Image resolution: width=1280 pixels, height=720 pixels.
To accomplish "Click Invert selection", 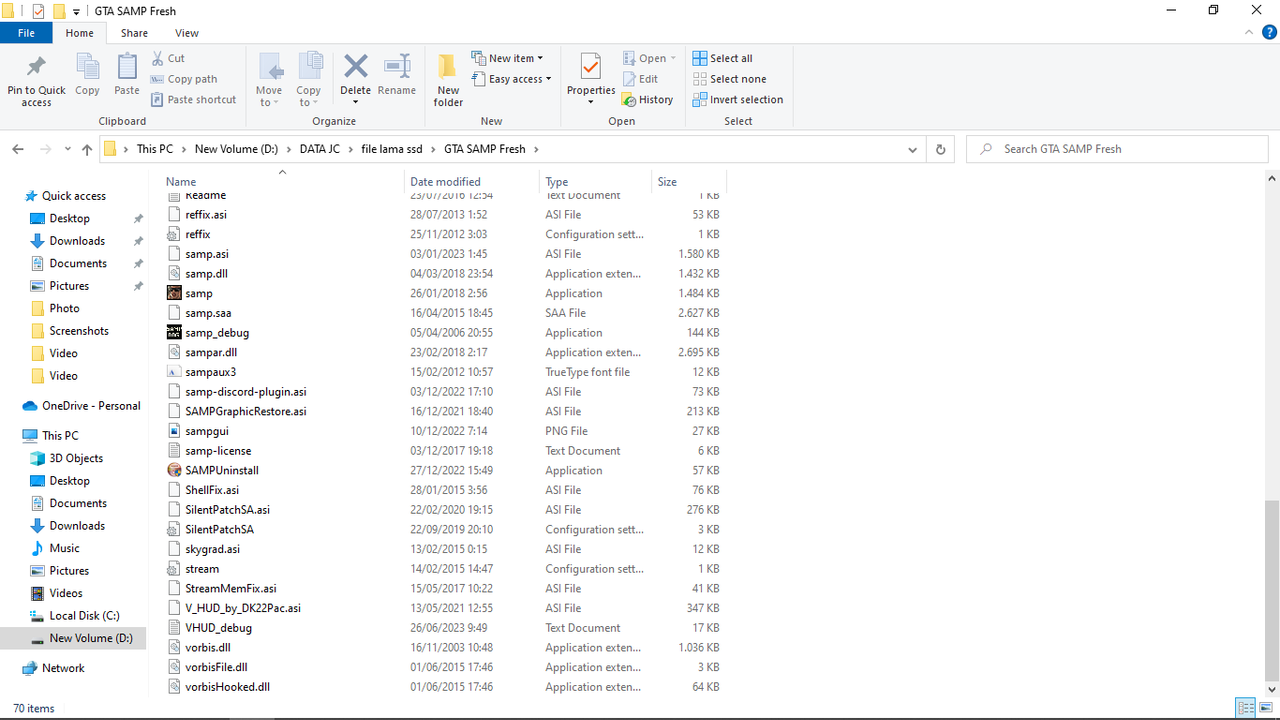I will 738,100.
